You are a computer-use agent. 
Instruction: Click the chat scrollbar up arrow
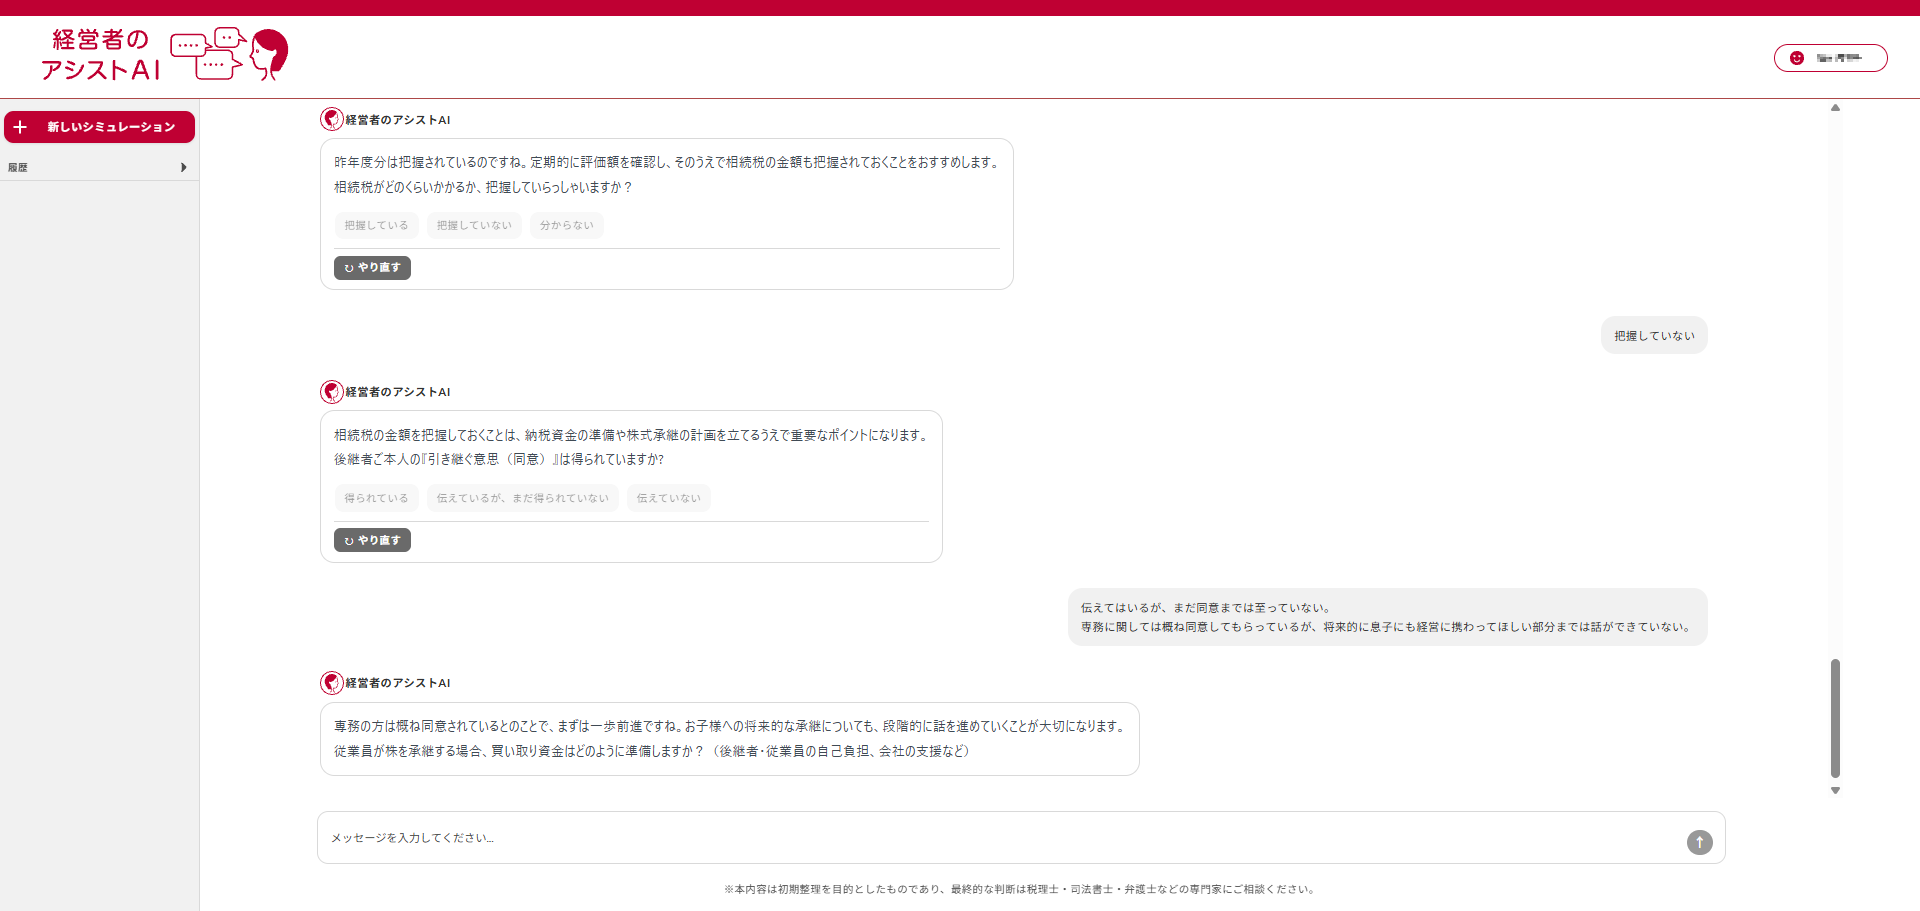pos(1835,107)
